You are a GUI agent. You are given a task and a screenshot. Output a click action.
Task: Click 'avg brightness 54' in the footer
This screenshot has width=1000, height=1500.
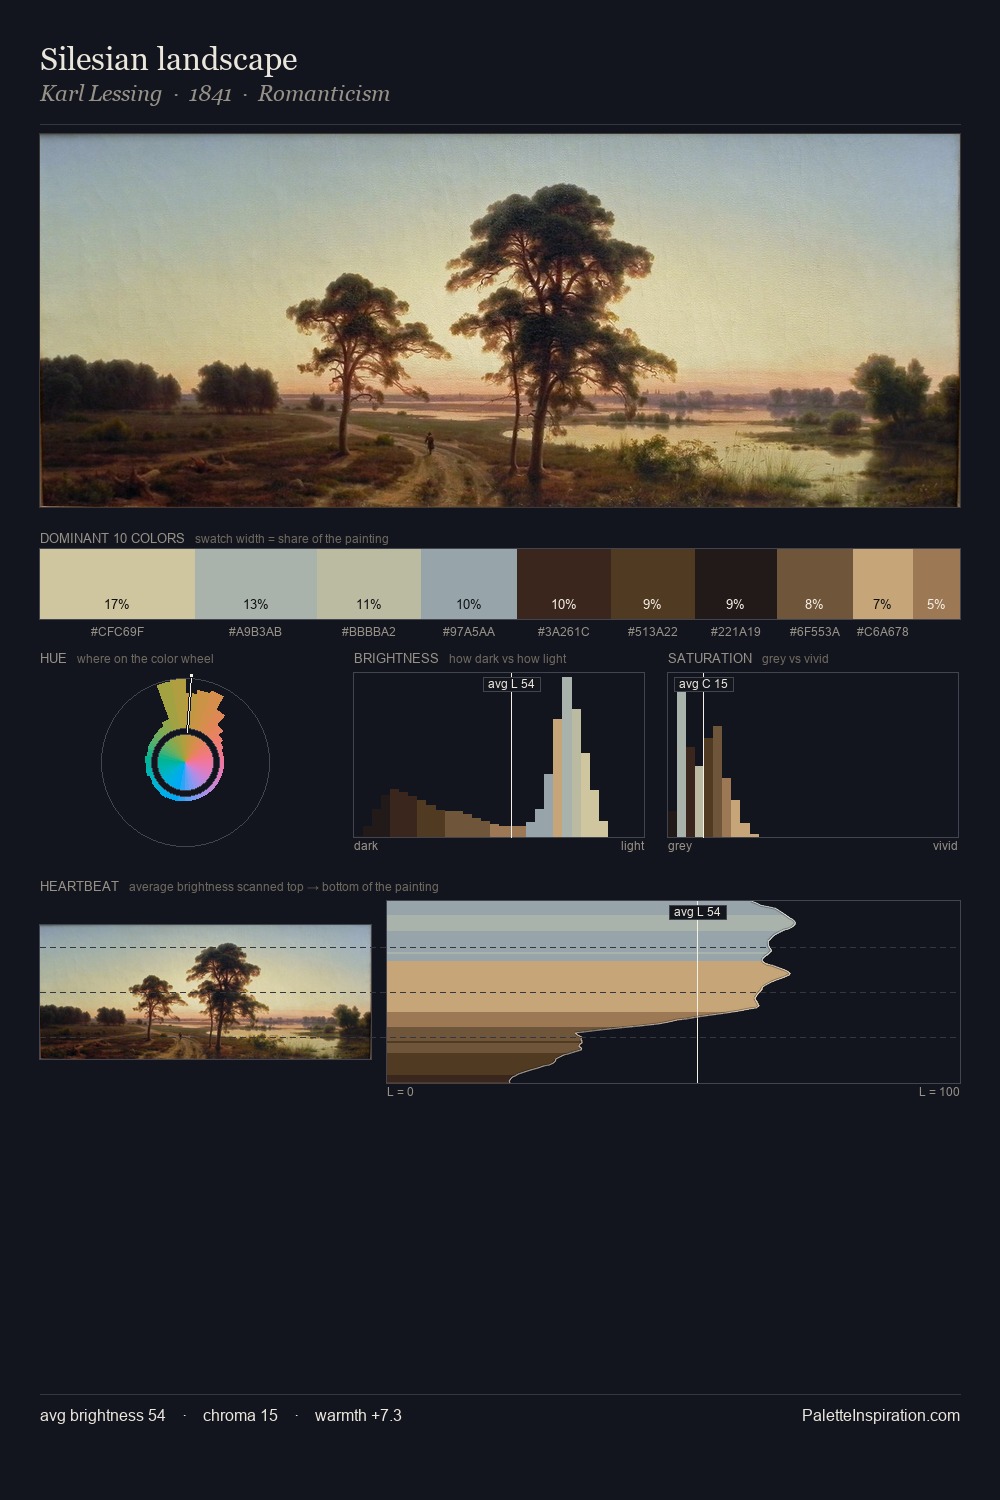(x=103, y=1415)
